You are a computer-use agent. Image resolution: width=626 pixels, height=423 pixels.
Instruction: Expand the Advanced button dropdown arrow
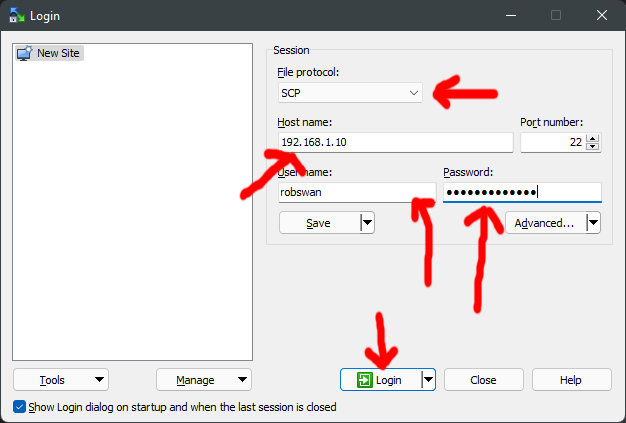coord(593,223)
